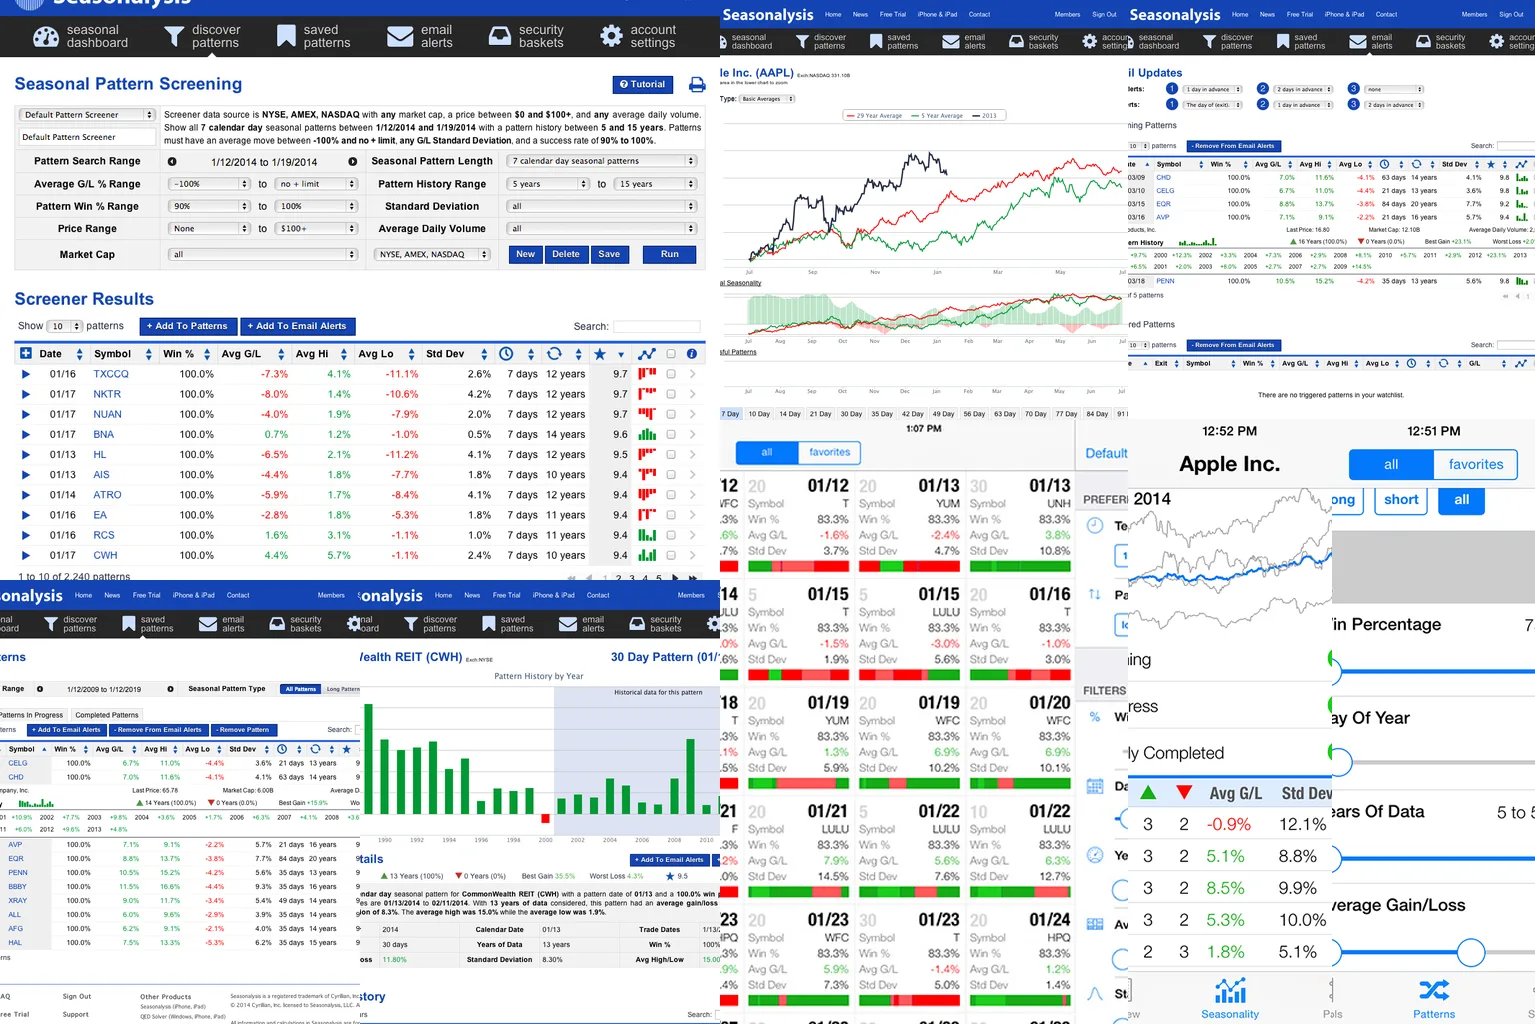
Task: Click the Run screener button
Action: click(669, 254)
